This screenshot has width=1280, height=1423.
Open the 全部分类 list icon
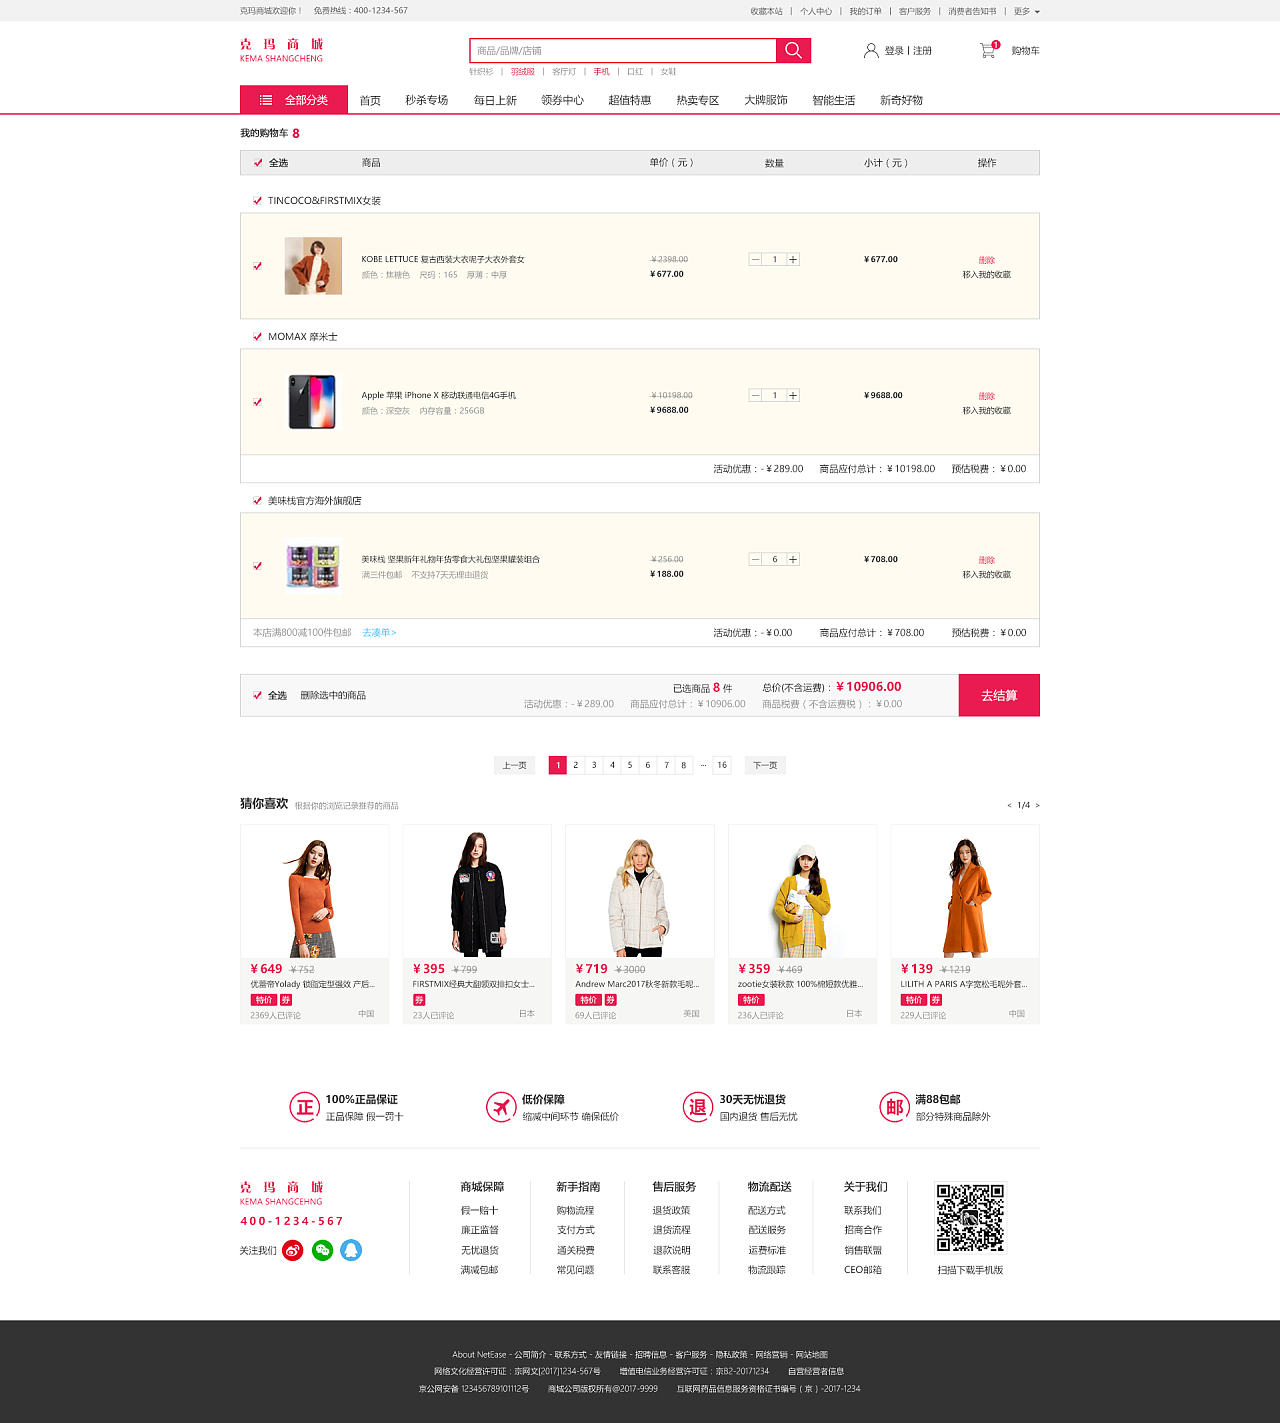[x=266, y=100]
